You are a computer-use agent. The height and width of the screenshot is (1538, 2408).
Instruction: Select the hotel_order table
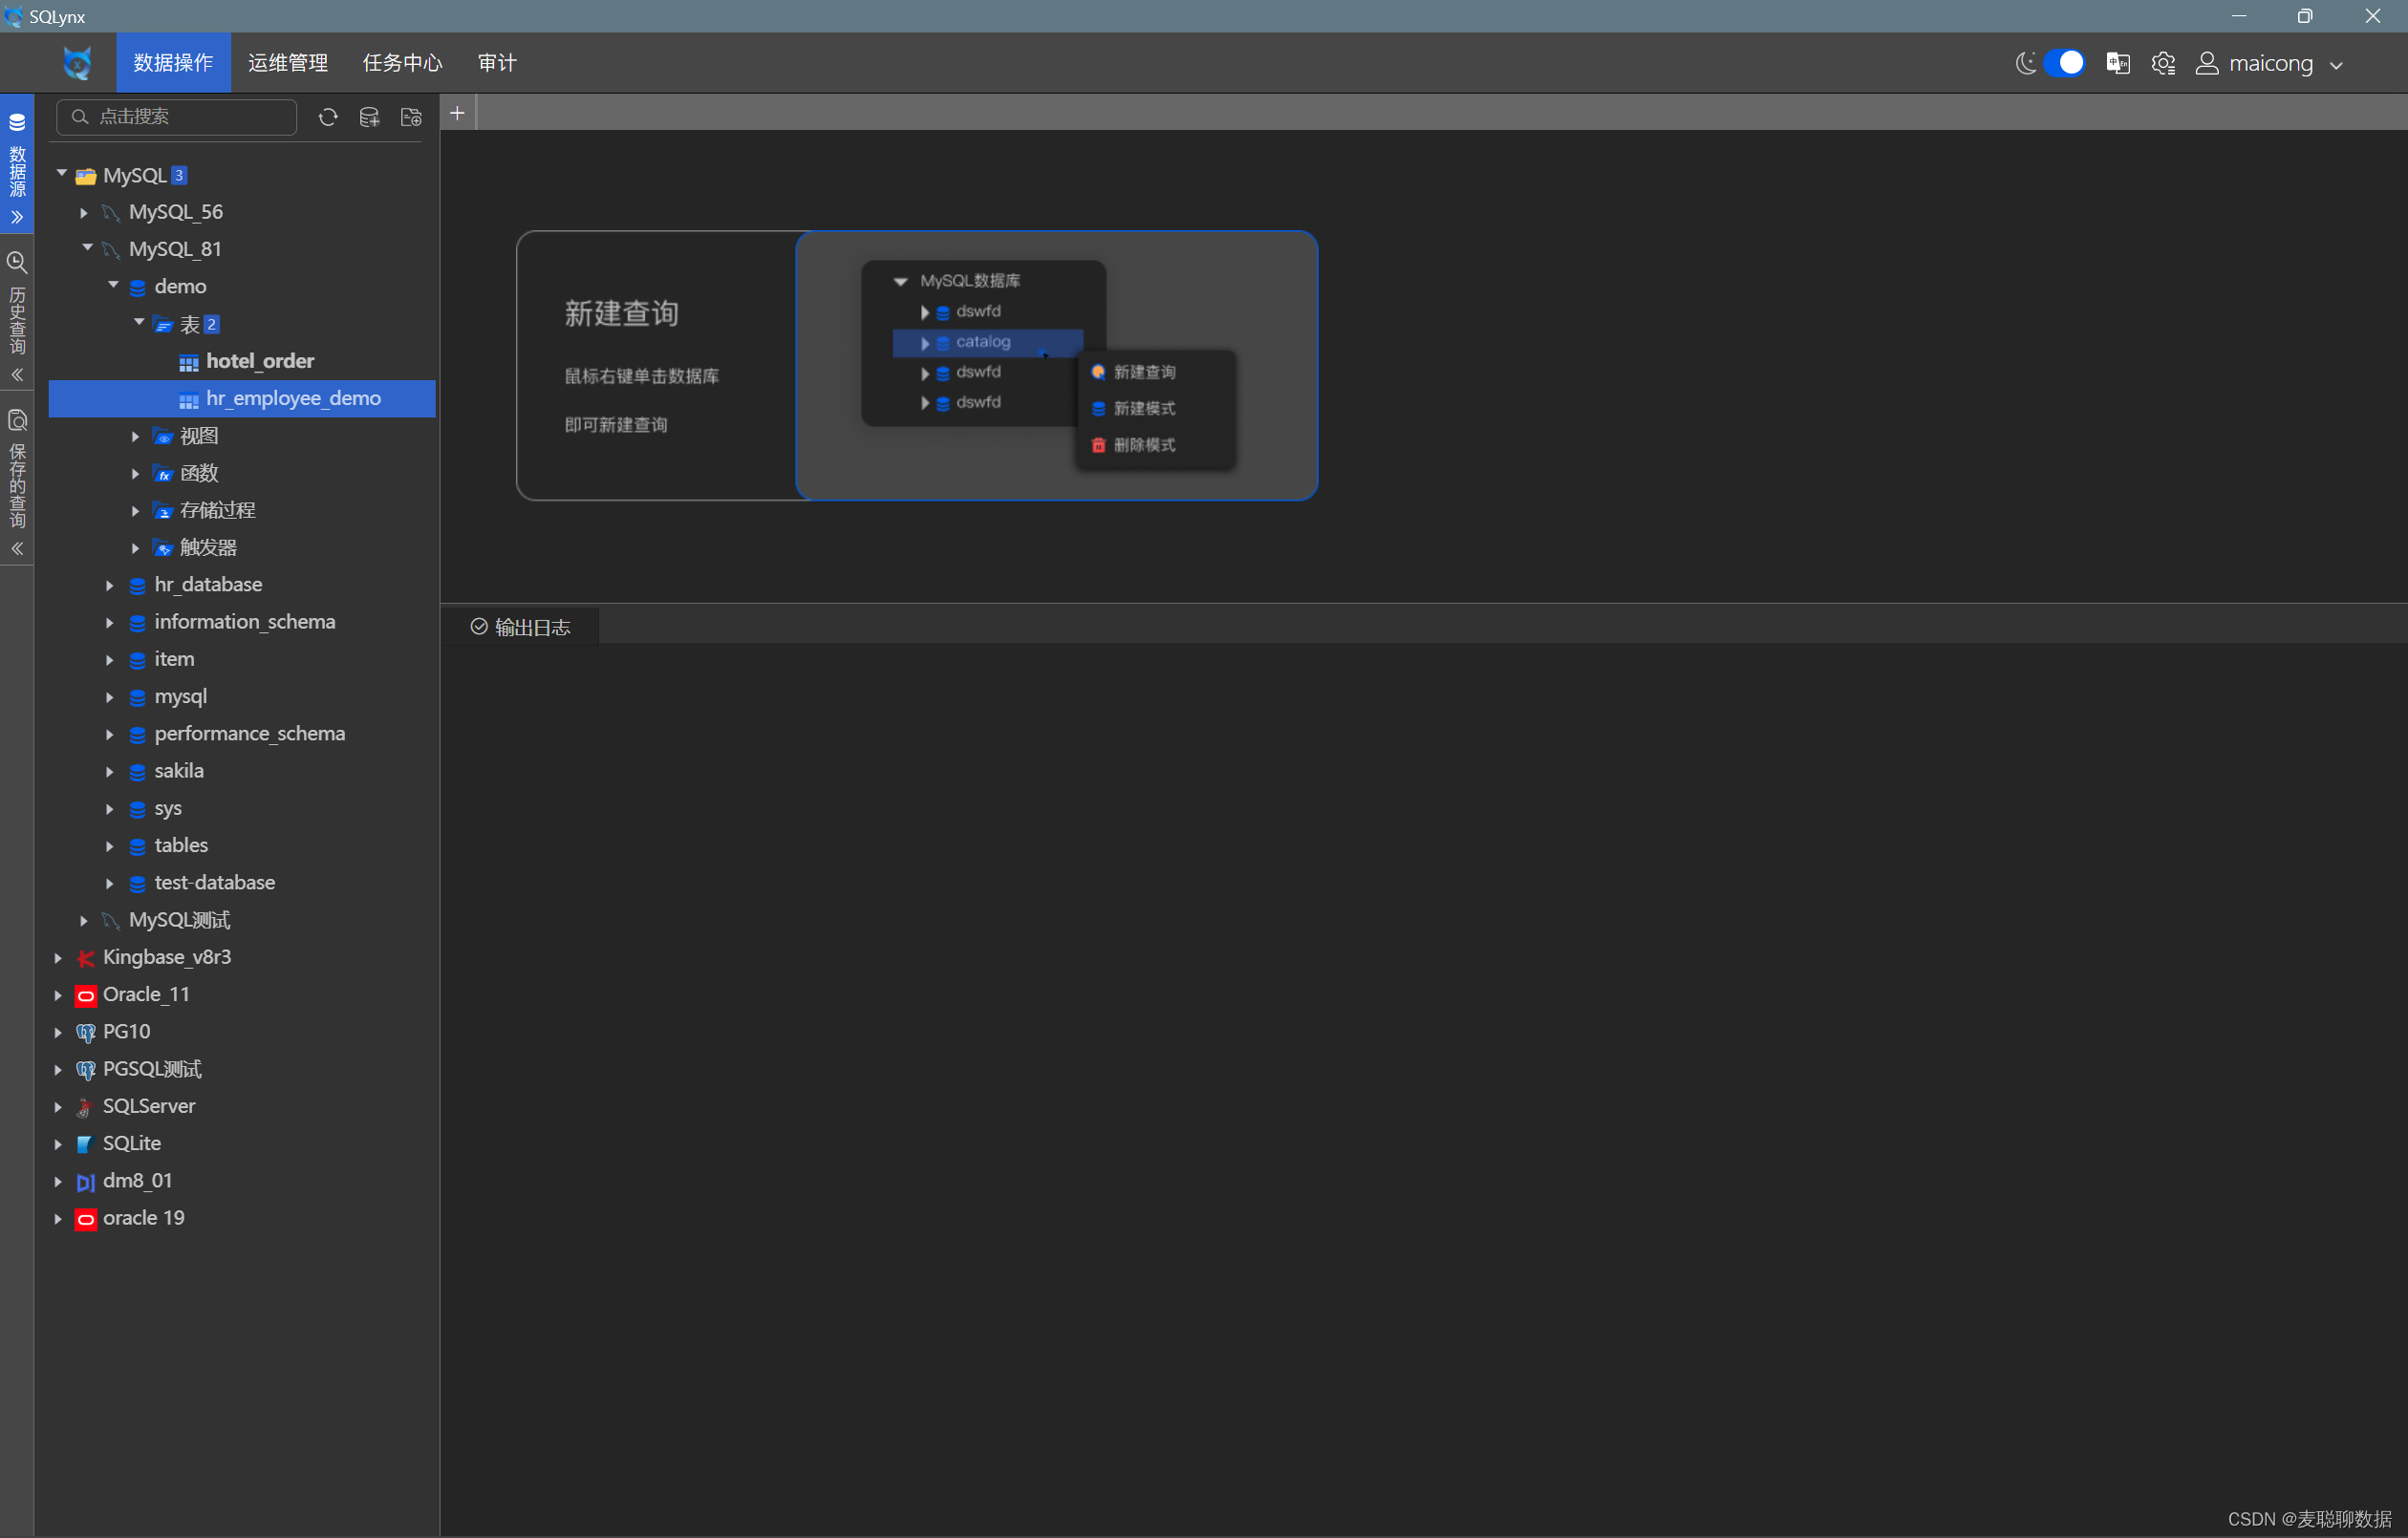tap(259, 361)
